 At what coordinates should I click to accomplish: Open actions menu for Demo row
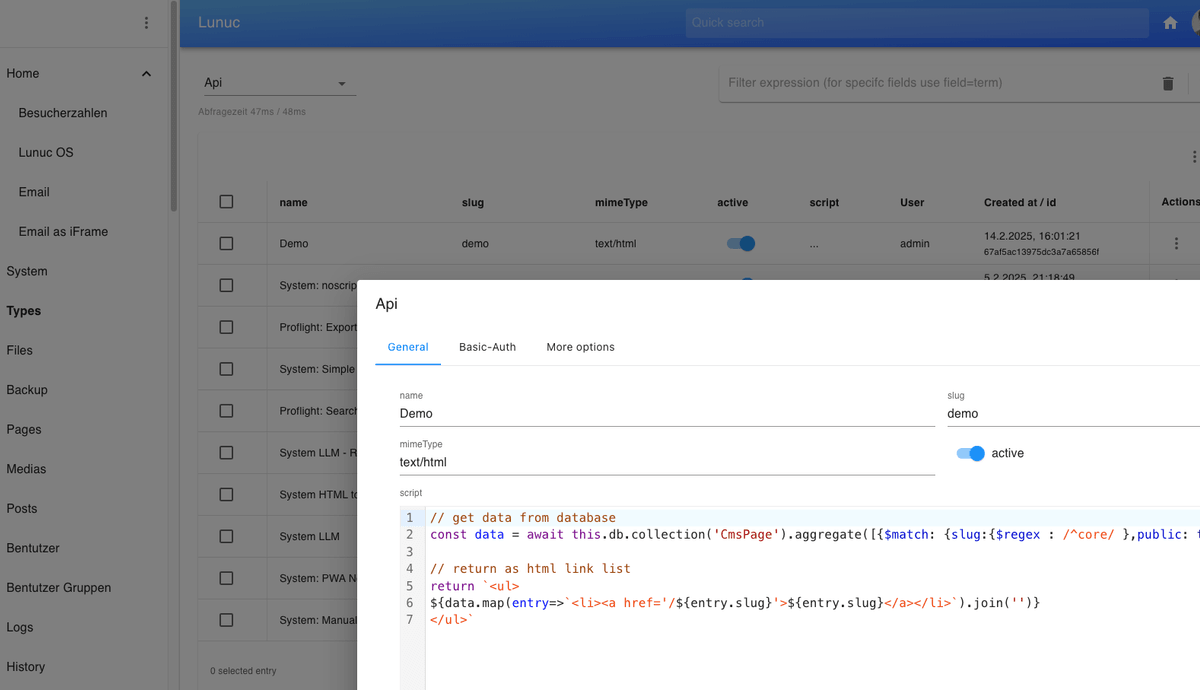[1176, 244]
